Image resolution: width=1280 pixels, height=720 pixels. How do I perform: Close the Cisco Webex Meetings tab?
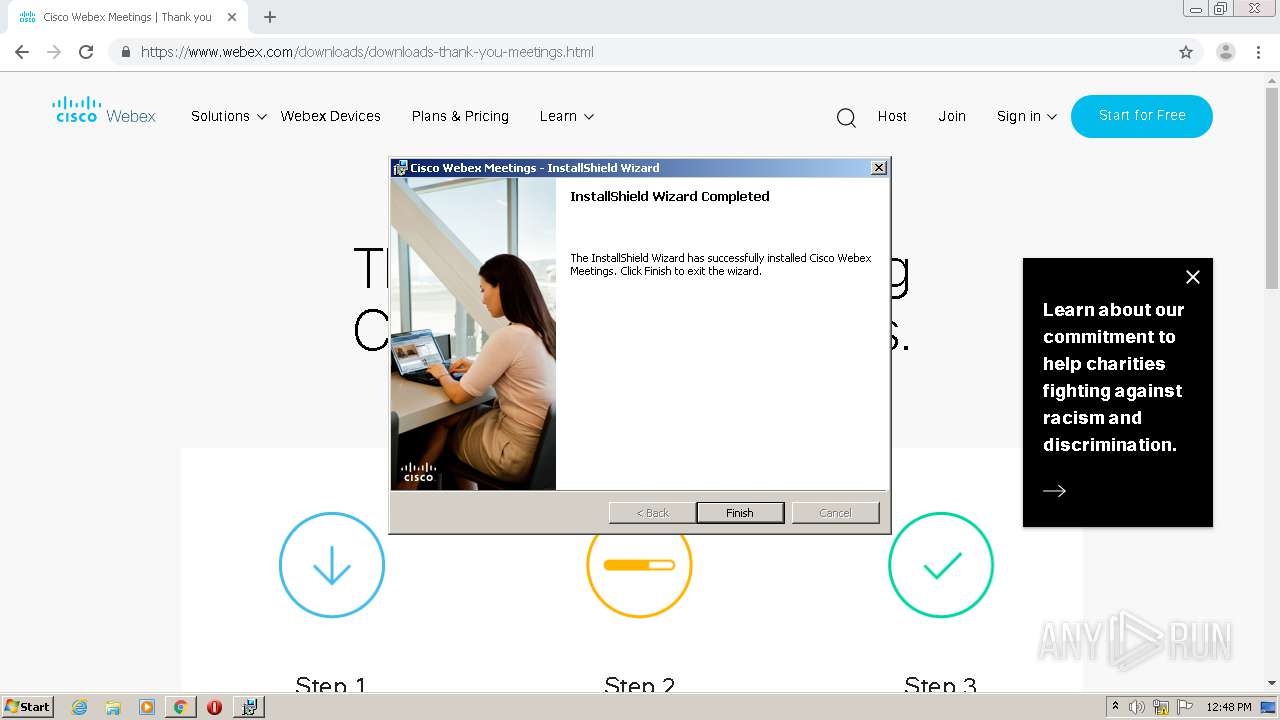pos(232,17)
